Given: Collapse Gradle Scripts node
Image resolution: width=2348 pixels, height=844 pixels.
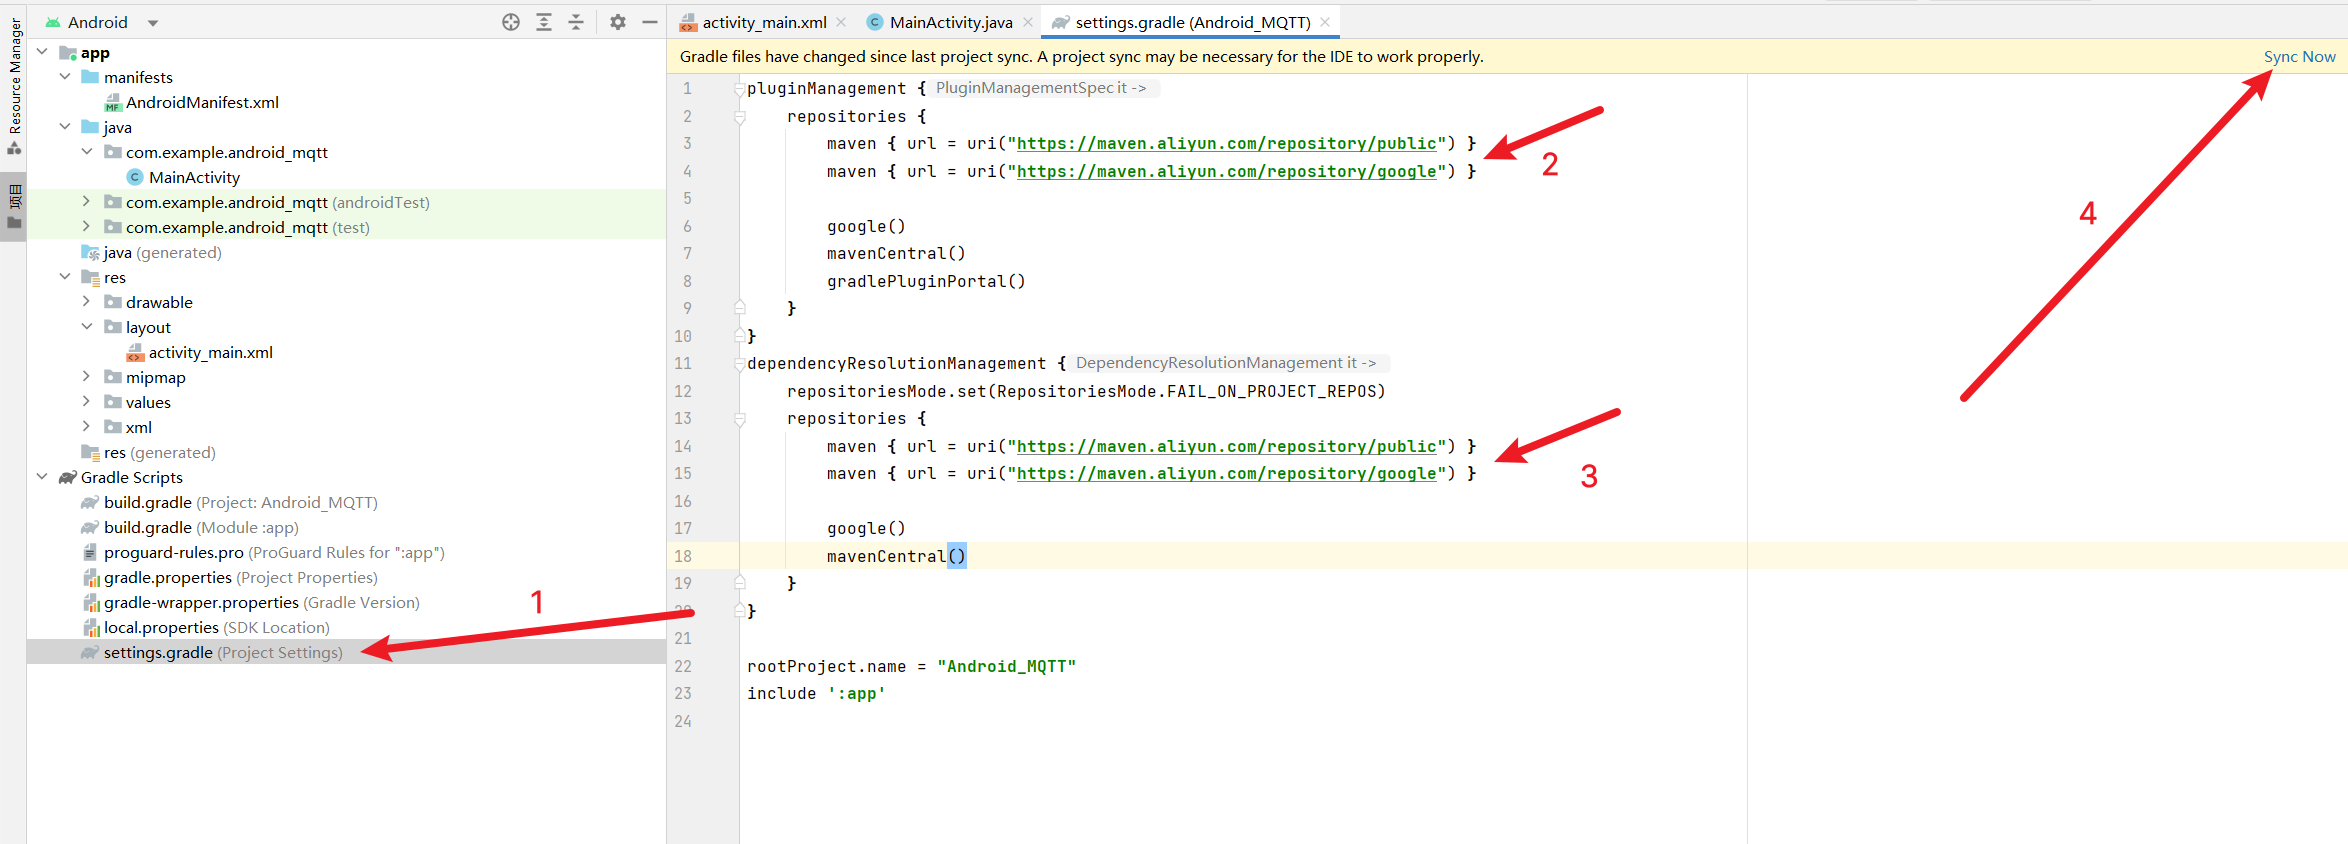Looking at the screenshot, I should (42, 476).
